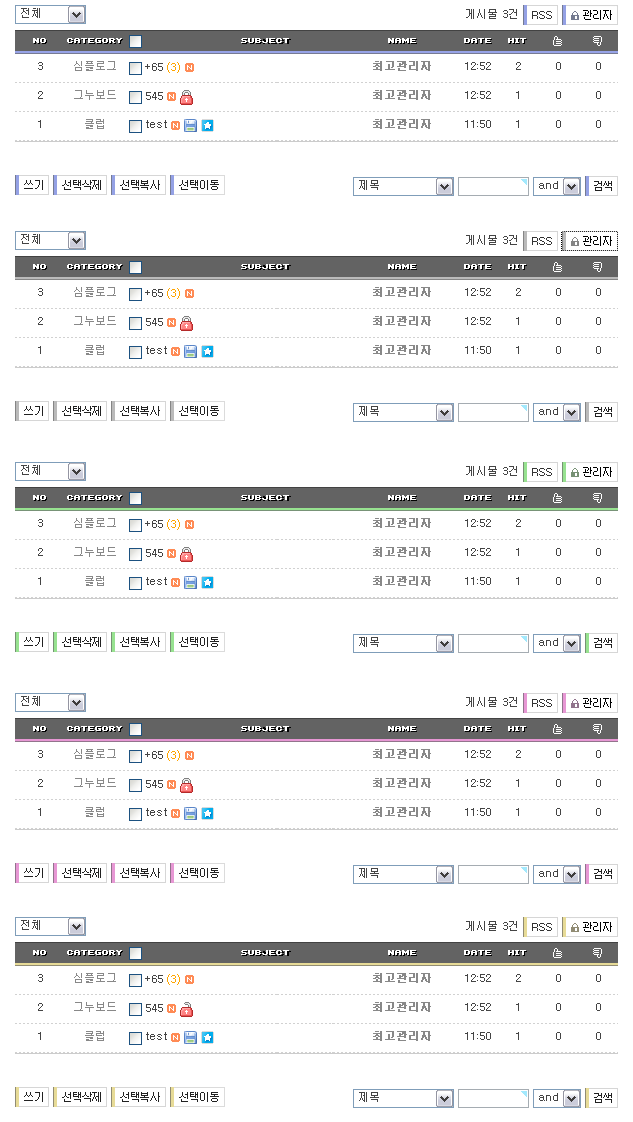The width and height of the screenshot is (633, 1122).
Task: Open the 'and' operator dropdown in the gray-accented board
Action: coord(557,412)
